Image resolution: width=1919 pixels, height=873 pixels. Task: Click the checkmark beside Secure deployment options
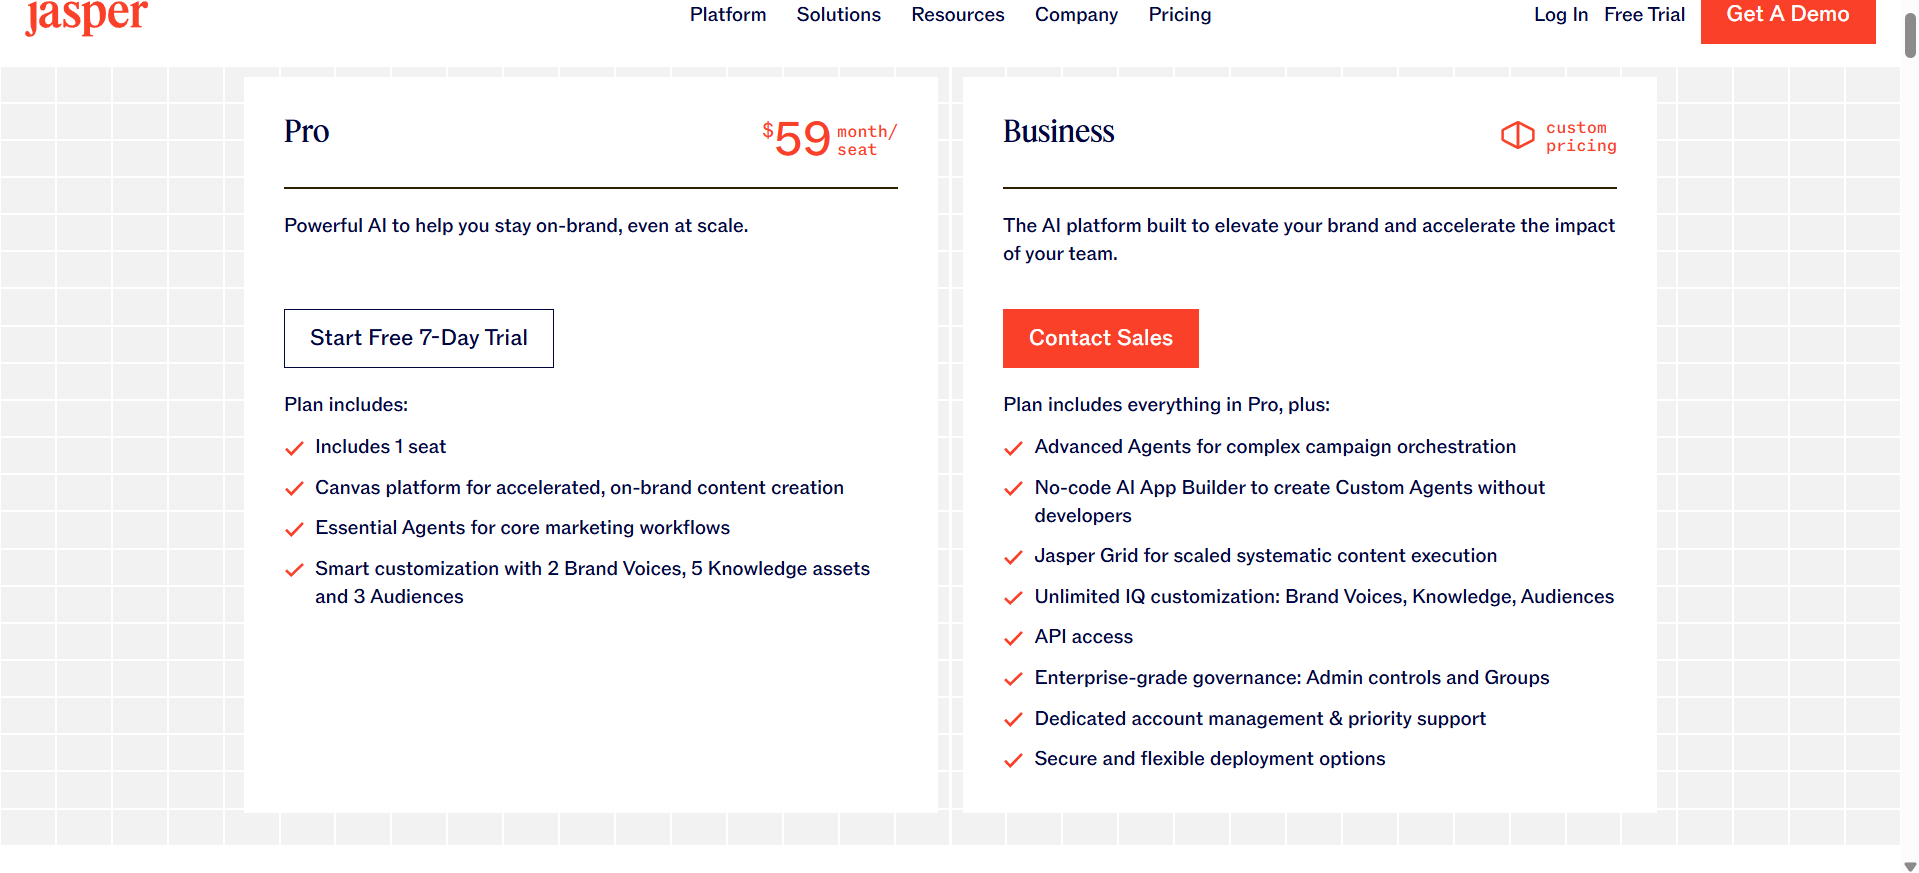click(x=1013, y=760)
